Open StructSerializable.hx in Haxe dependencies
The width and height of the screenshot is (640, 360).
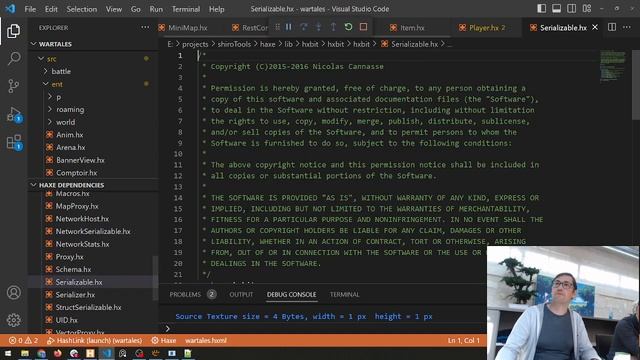[x=88, y=307]
